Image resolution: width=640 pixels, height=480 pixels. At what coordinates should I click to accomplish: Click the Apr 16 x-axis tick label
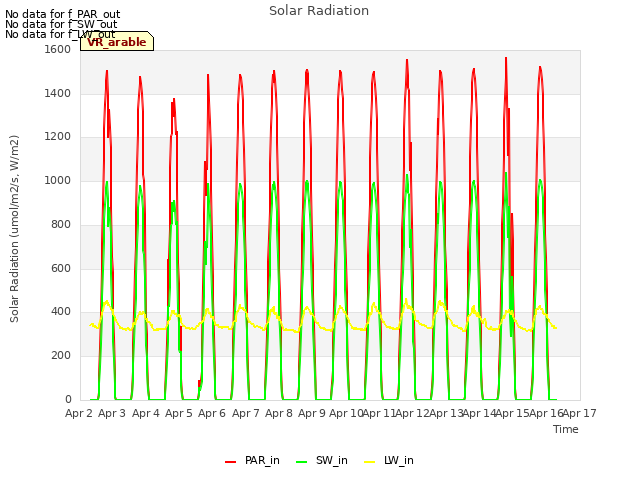(x=546, y=413)
